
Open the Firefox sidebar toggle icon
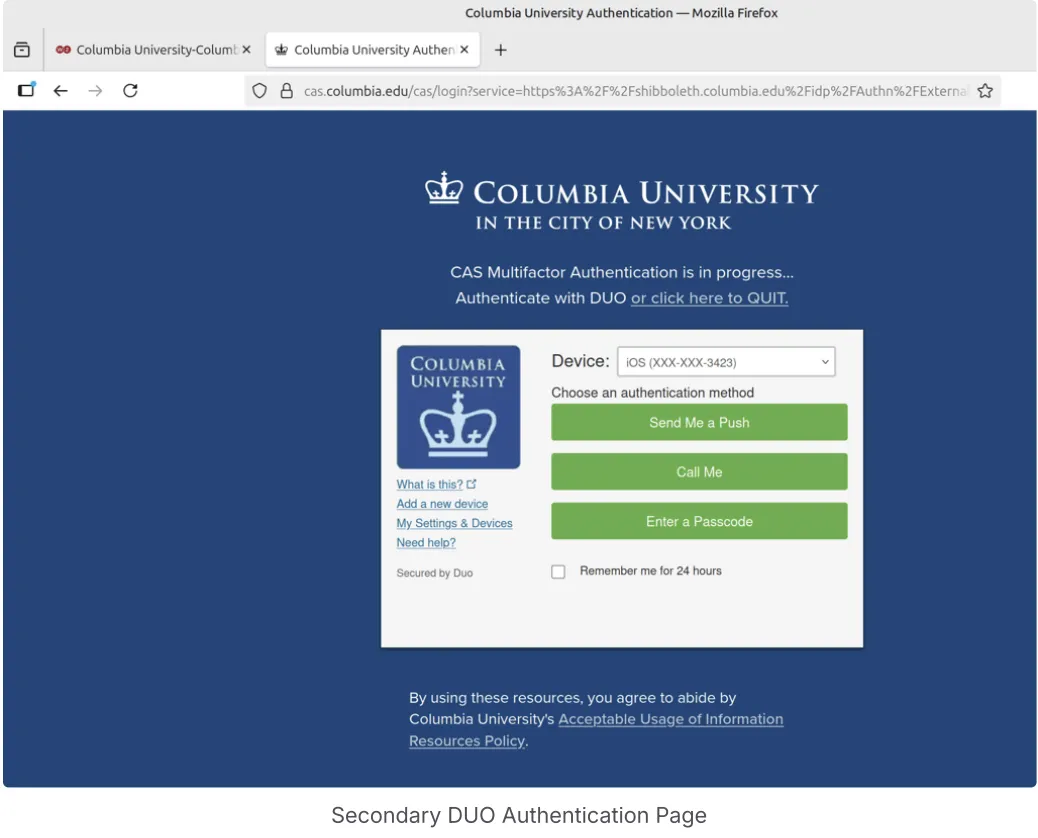click(26, 90)
